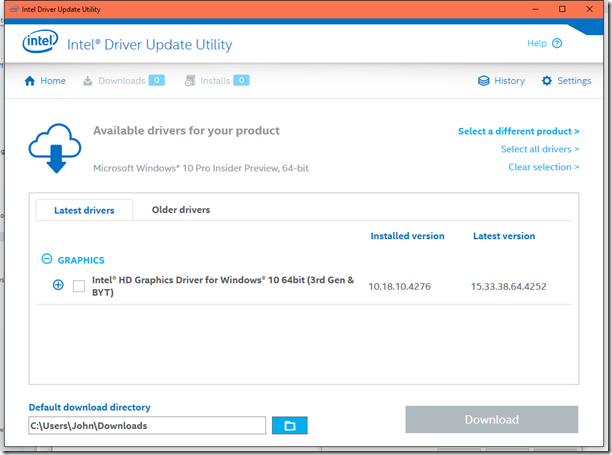The height and width of the screenshot is (455, 612).
Task: Click the Clear selection link
Action: click(x=543, y=167)
